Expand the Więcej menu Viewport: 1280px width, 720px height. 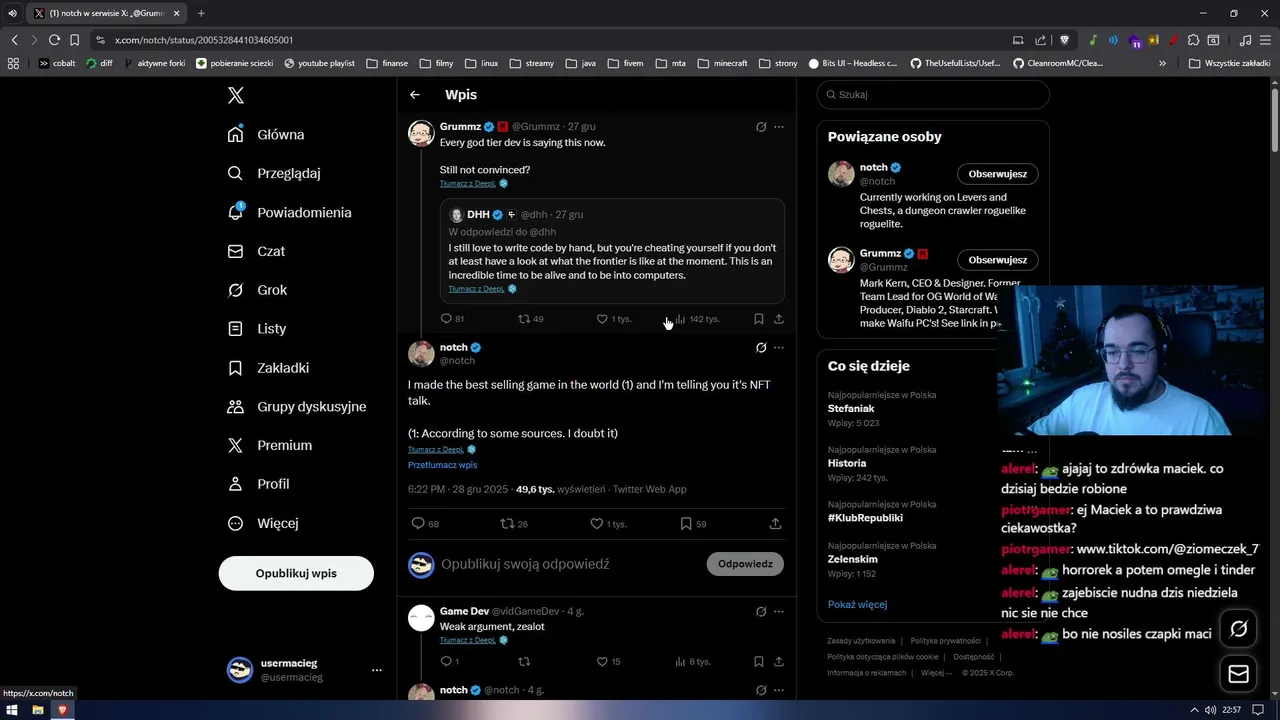point(263,523)
